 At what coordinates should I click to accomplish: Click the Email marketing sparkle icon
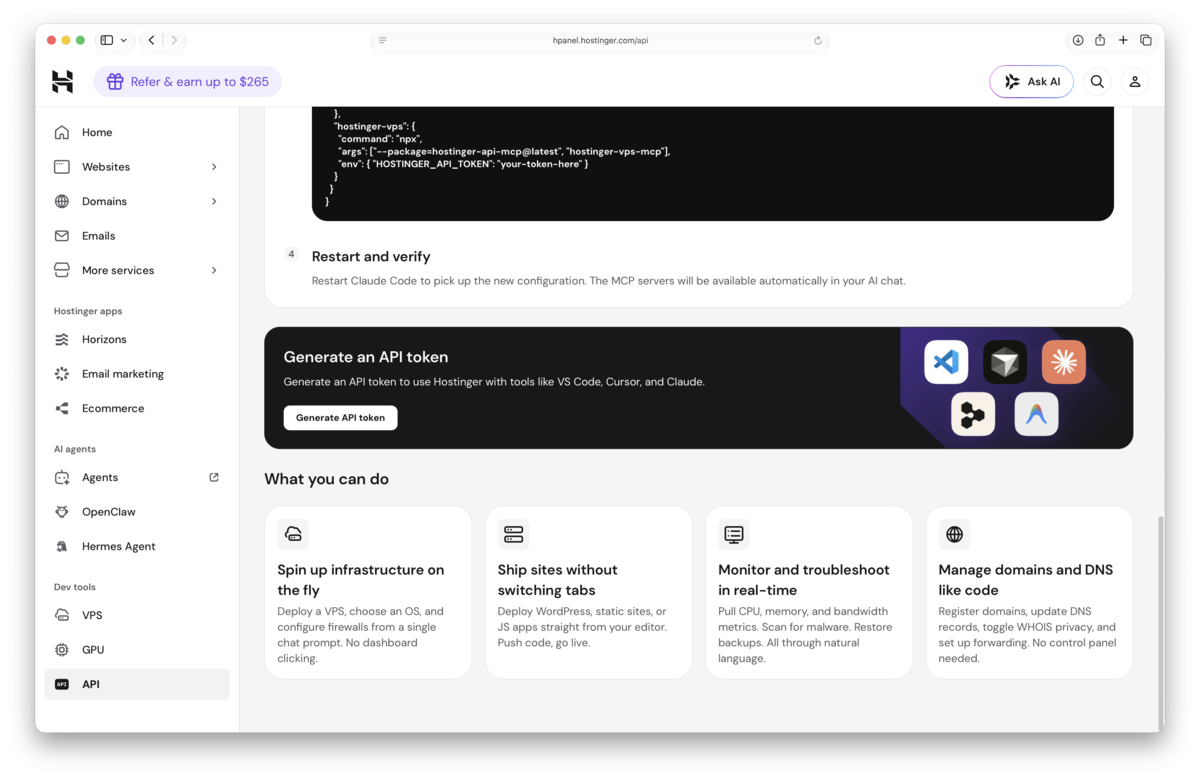pyautogui.click(x=62, y=374)
